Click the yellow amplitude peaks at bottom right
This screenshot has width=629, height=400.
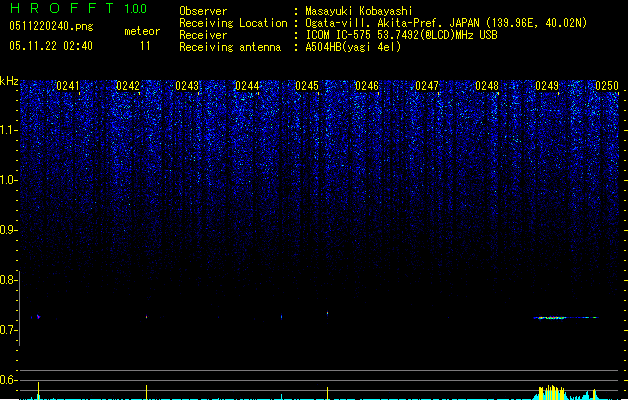click(x=551, y=393)
